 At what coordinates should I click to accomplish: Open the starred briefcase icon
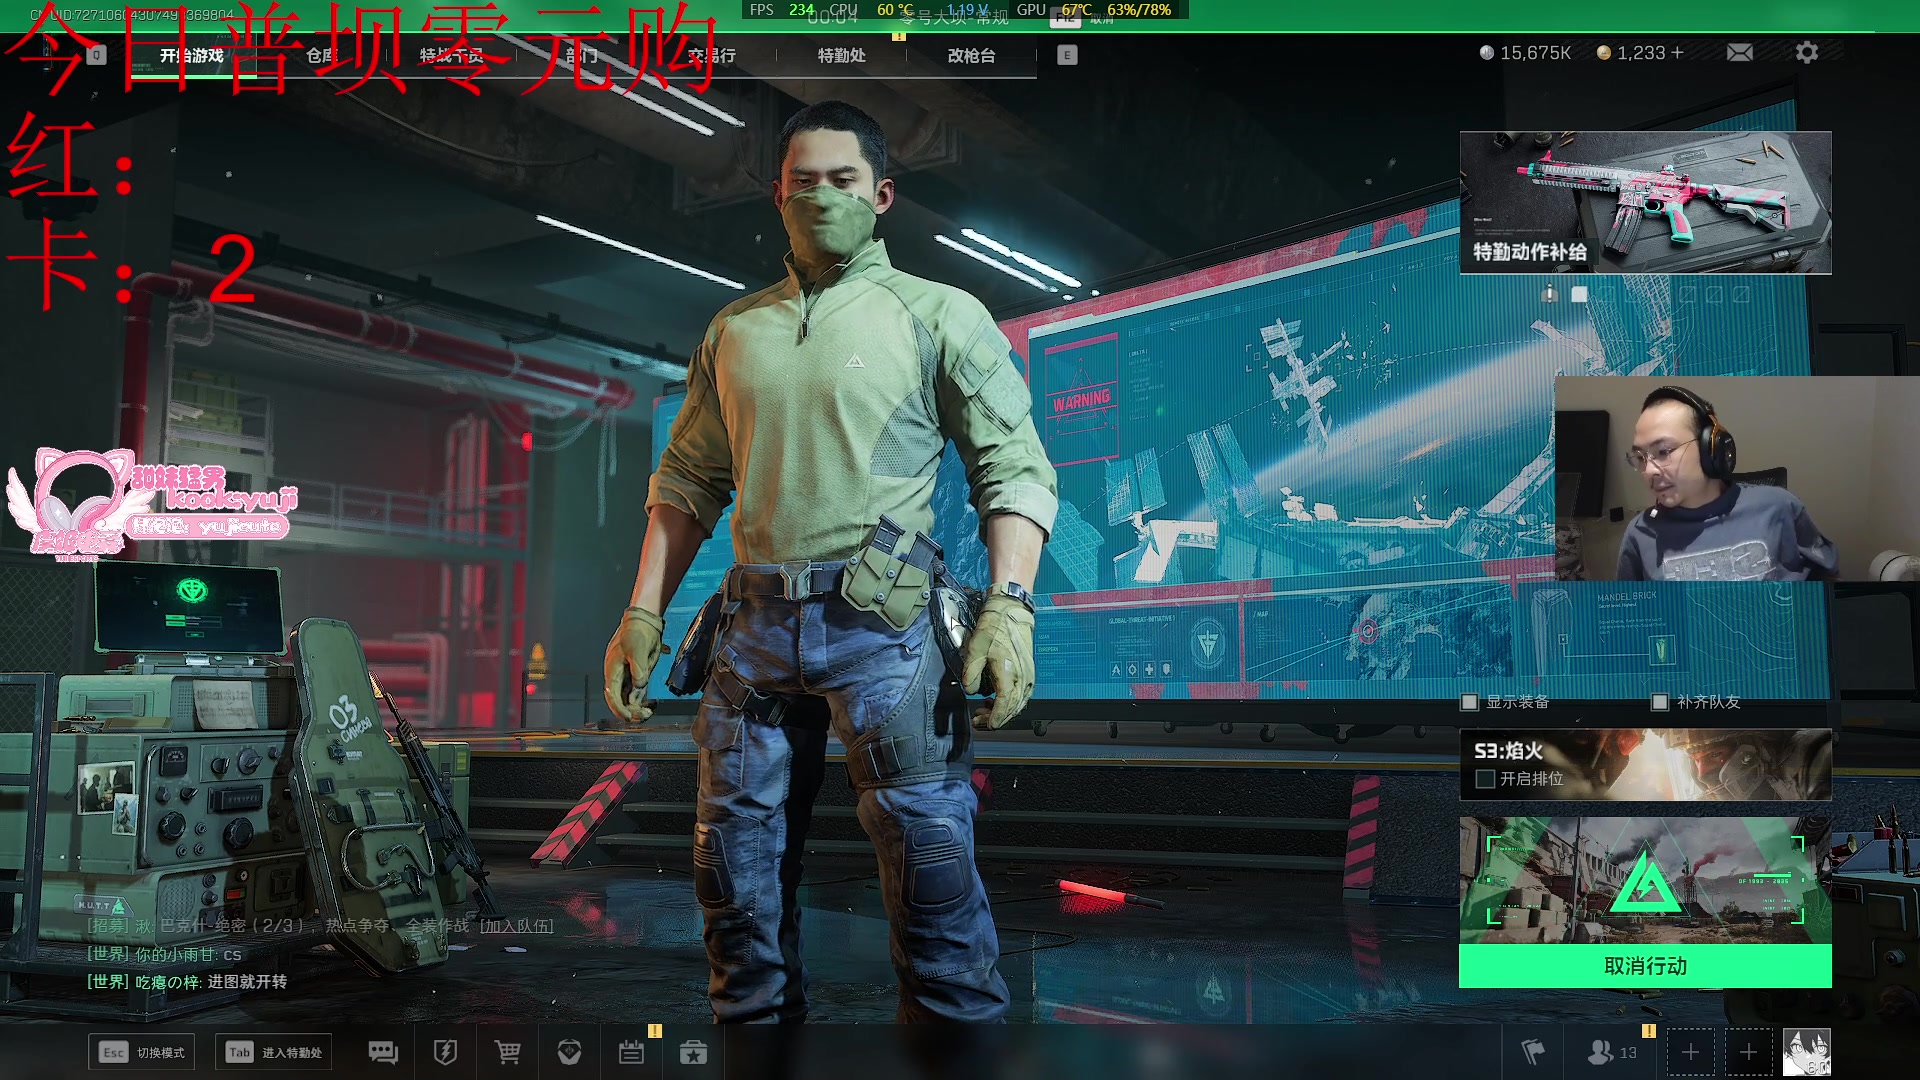(693, 1052)
